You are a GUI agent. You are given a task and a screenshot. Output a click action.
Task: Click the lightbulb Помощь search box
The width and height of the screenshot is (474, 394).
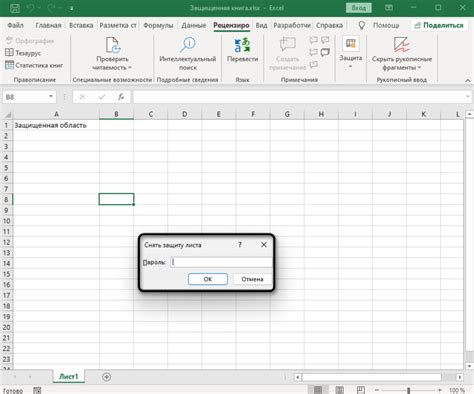click(378, 25)
